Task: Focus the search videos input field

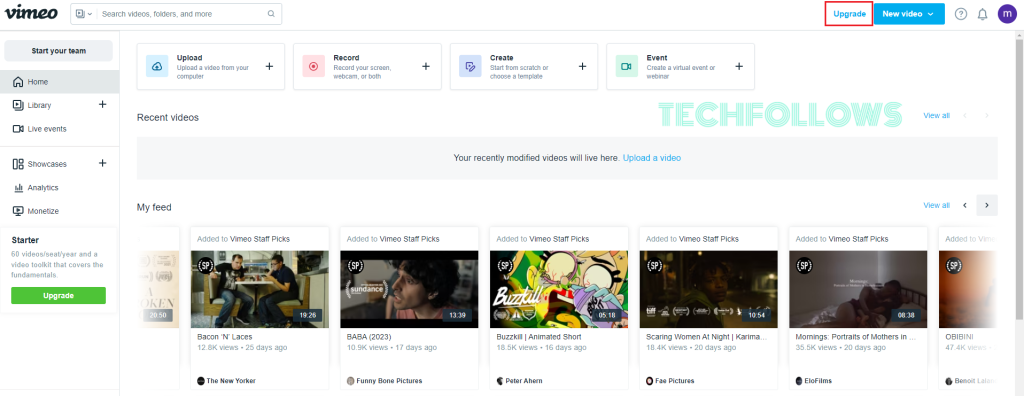Action: [x=183, y=14]
